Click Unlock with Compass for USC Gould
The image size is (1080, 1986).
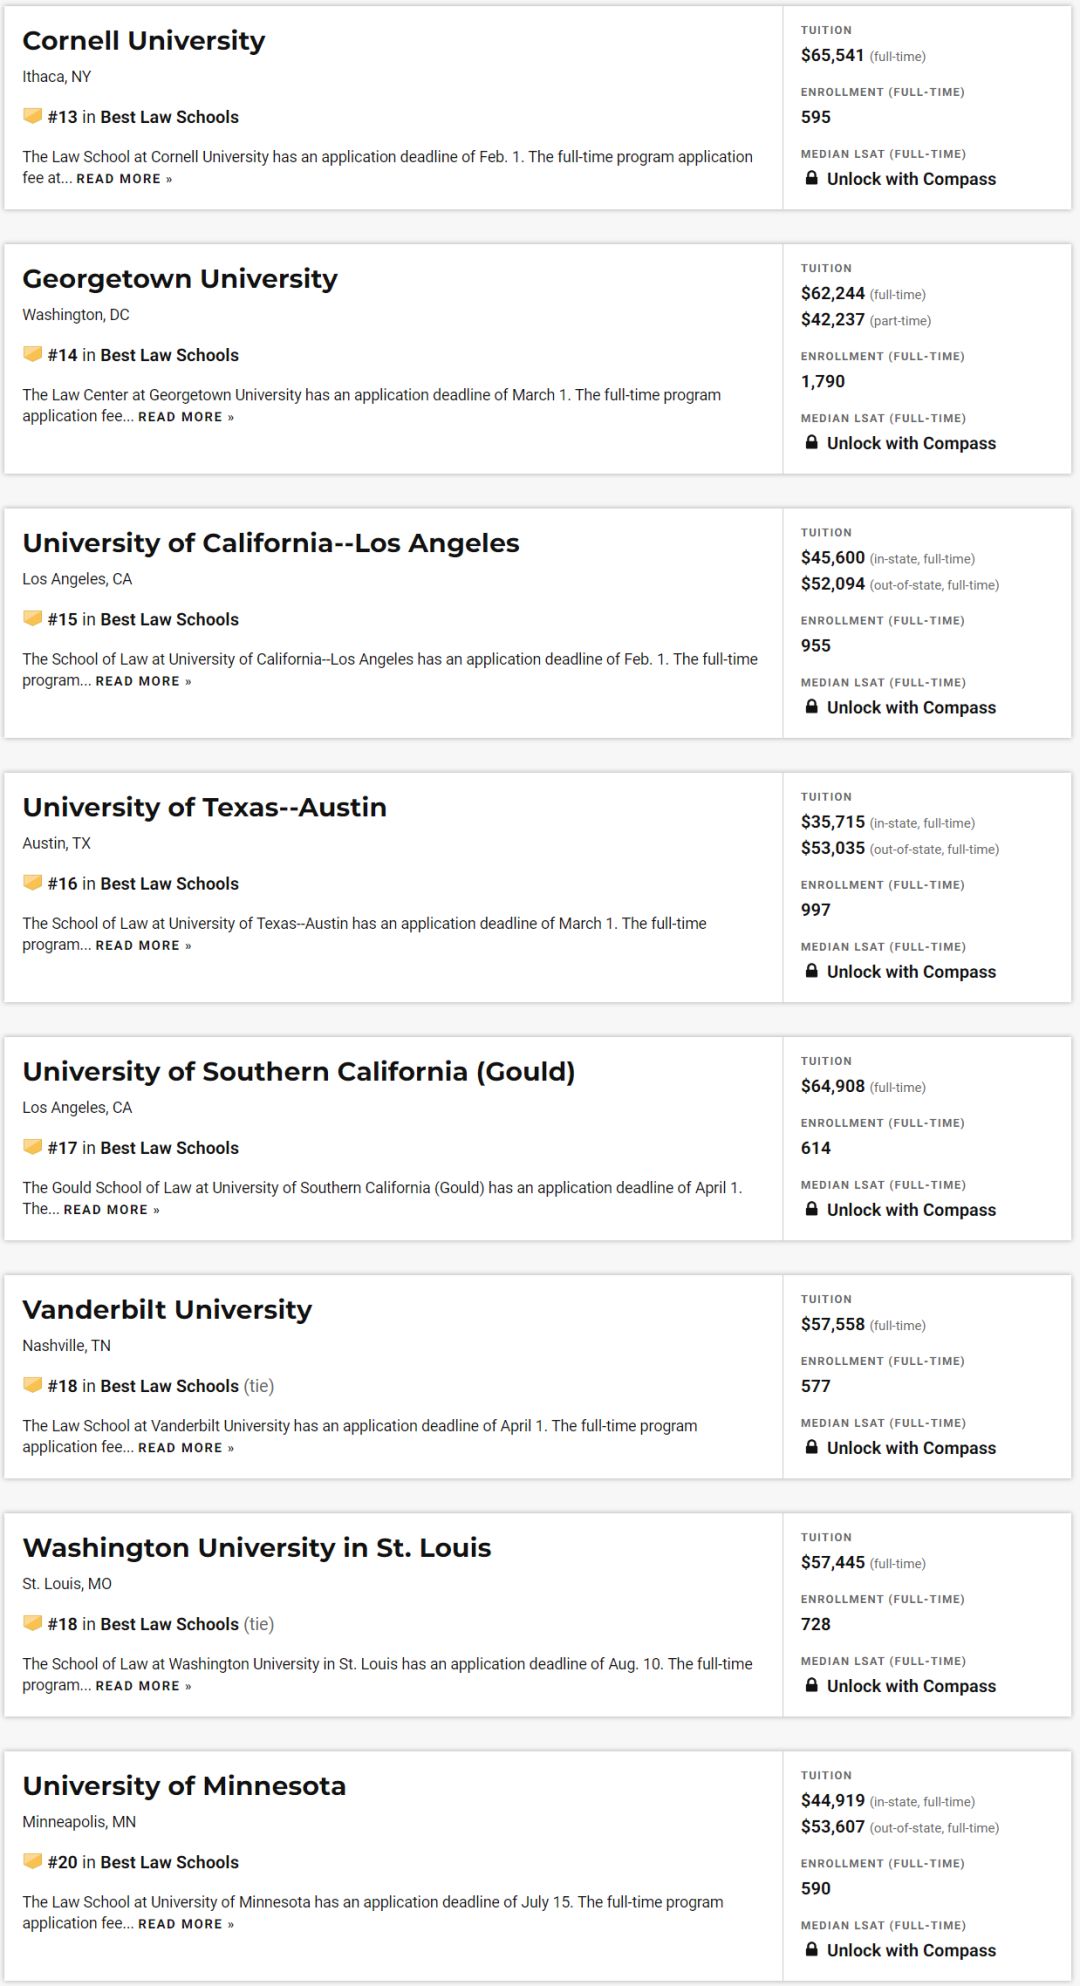911,1209
